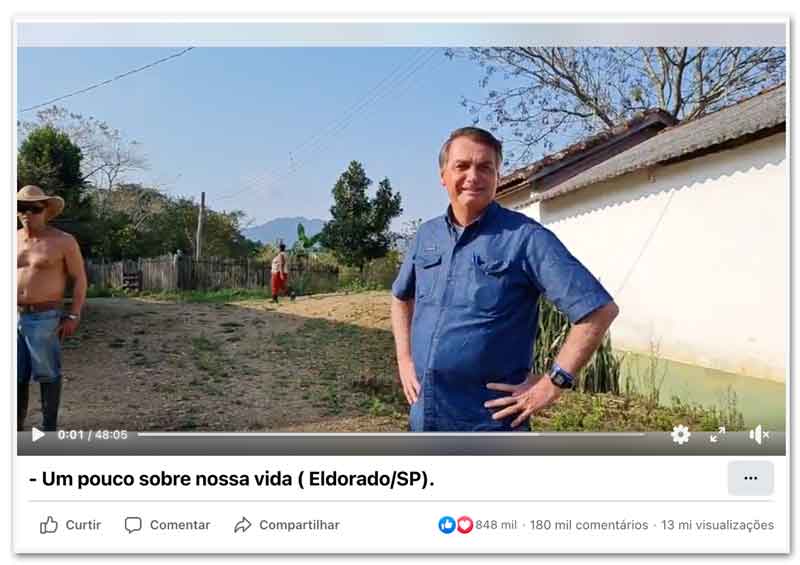800x565 pixels.
Task: Click the Comentar speech bubble icon
Action: [133, 525]
